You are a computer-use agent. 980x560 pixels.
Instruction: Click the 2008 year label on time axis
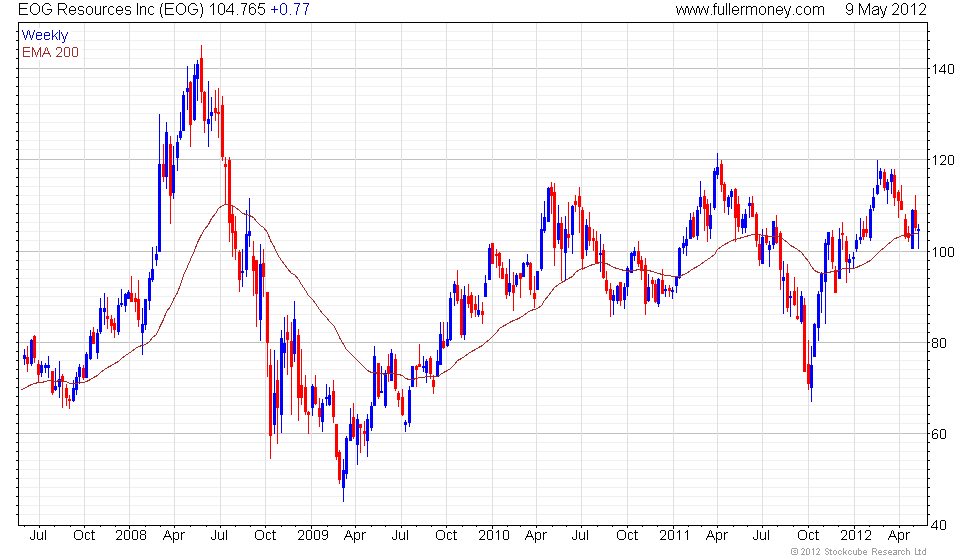131,536
